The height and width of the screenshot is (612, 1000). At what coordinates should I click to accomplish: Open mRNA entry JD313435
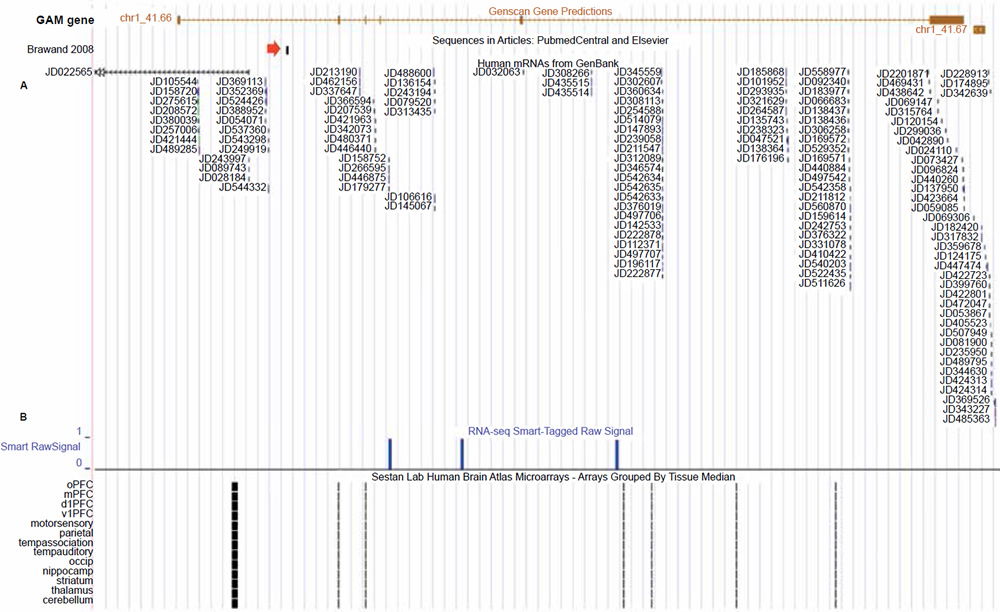click(408, 112)
